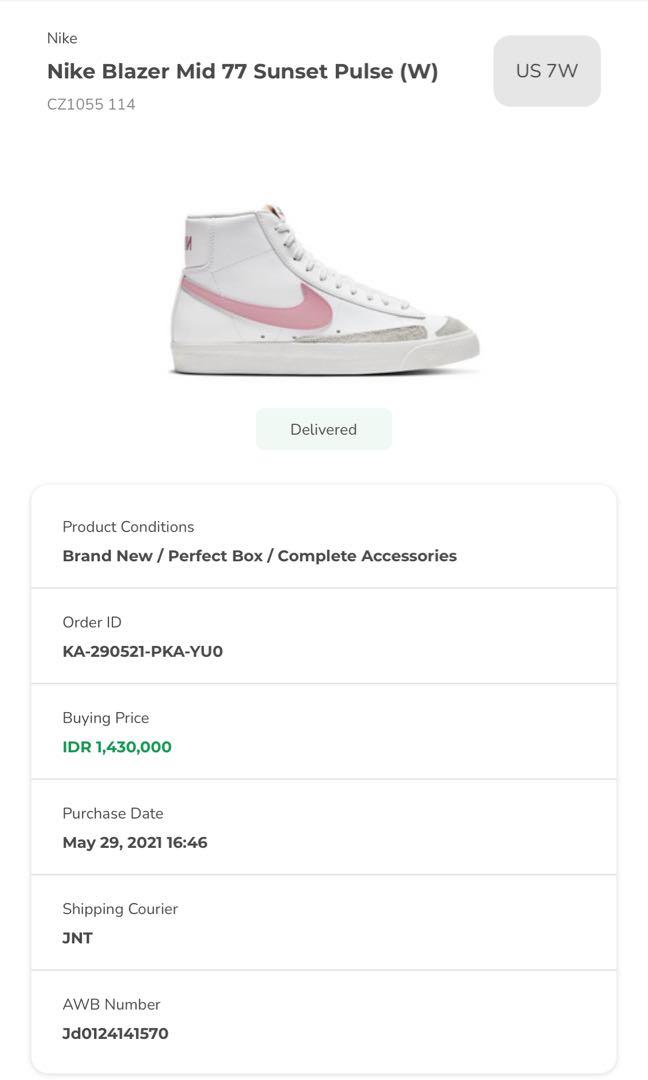Select the product title Nike Blazer Mid 77
The height and width of the screenshot is (1080, 648).
[242, 71]
